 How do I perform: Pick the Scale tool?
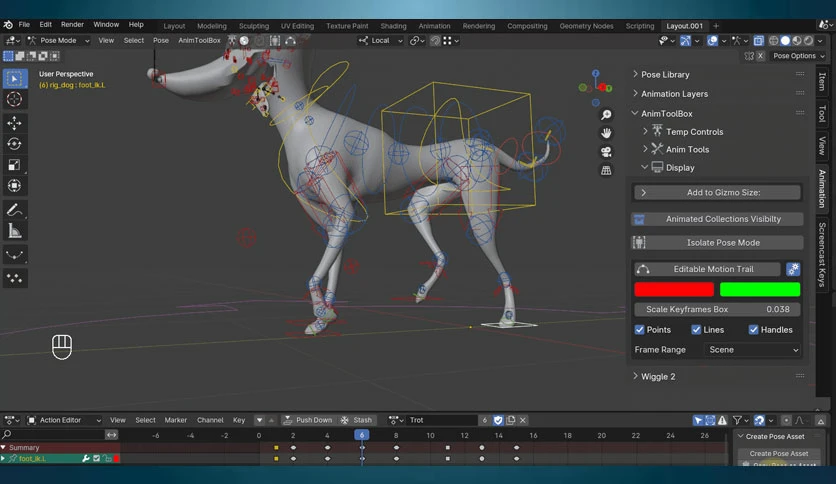14,165
